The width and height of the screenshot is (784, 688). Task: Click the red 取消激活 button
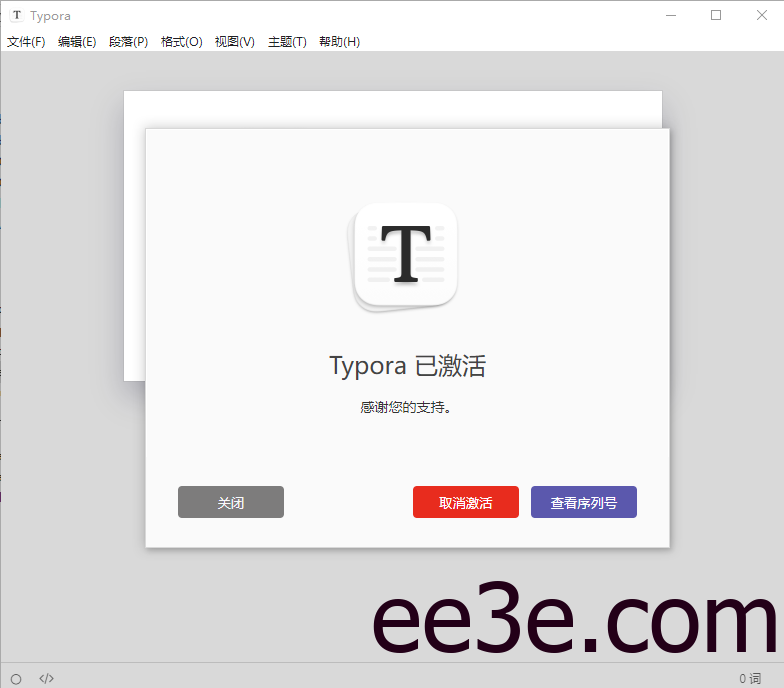(x=466, y=502)
